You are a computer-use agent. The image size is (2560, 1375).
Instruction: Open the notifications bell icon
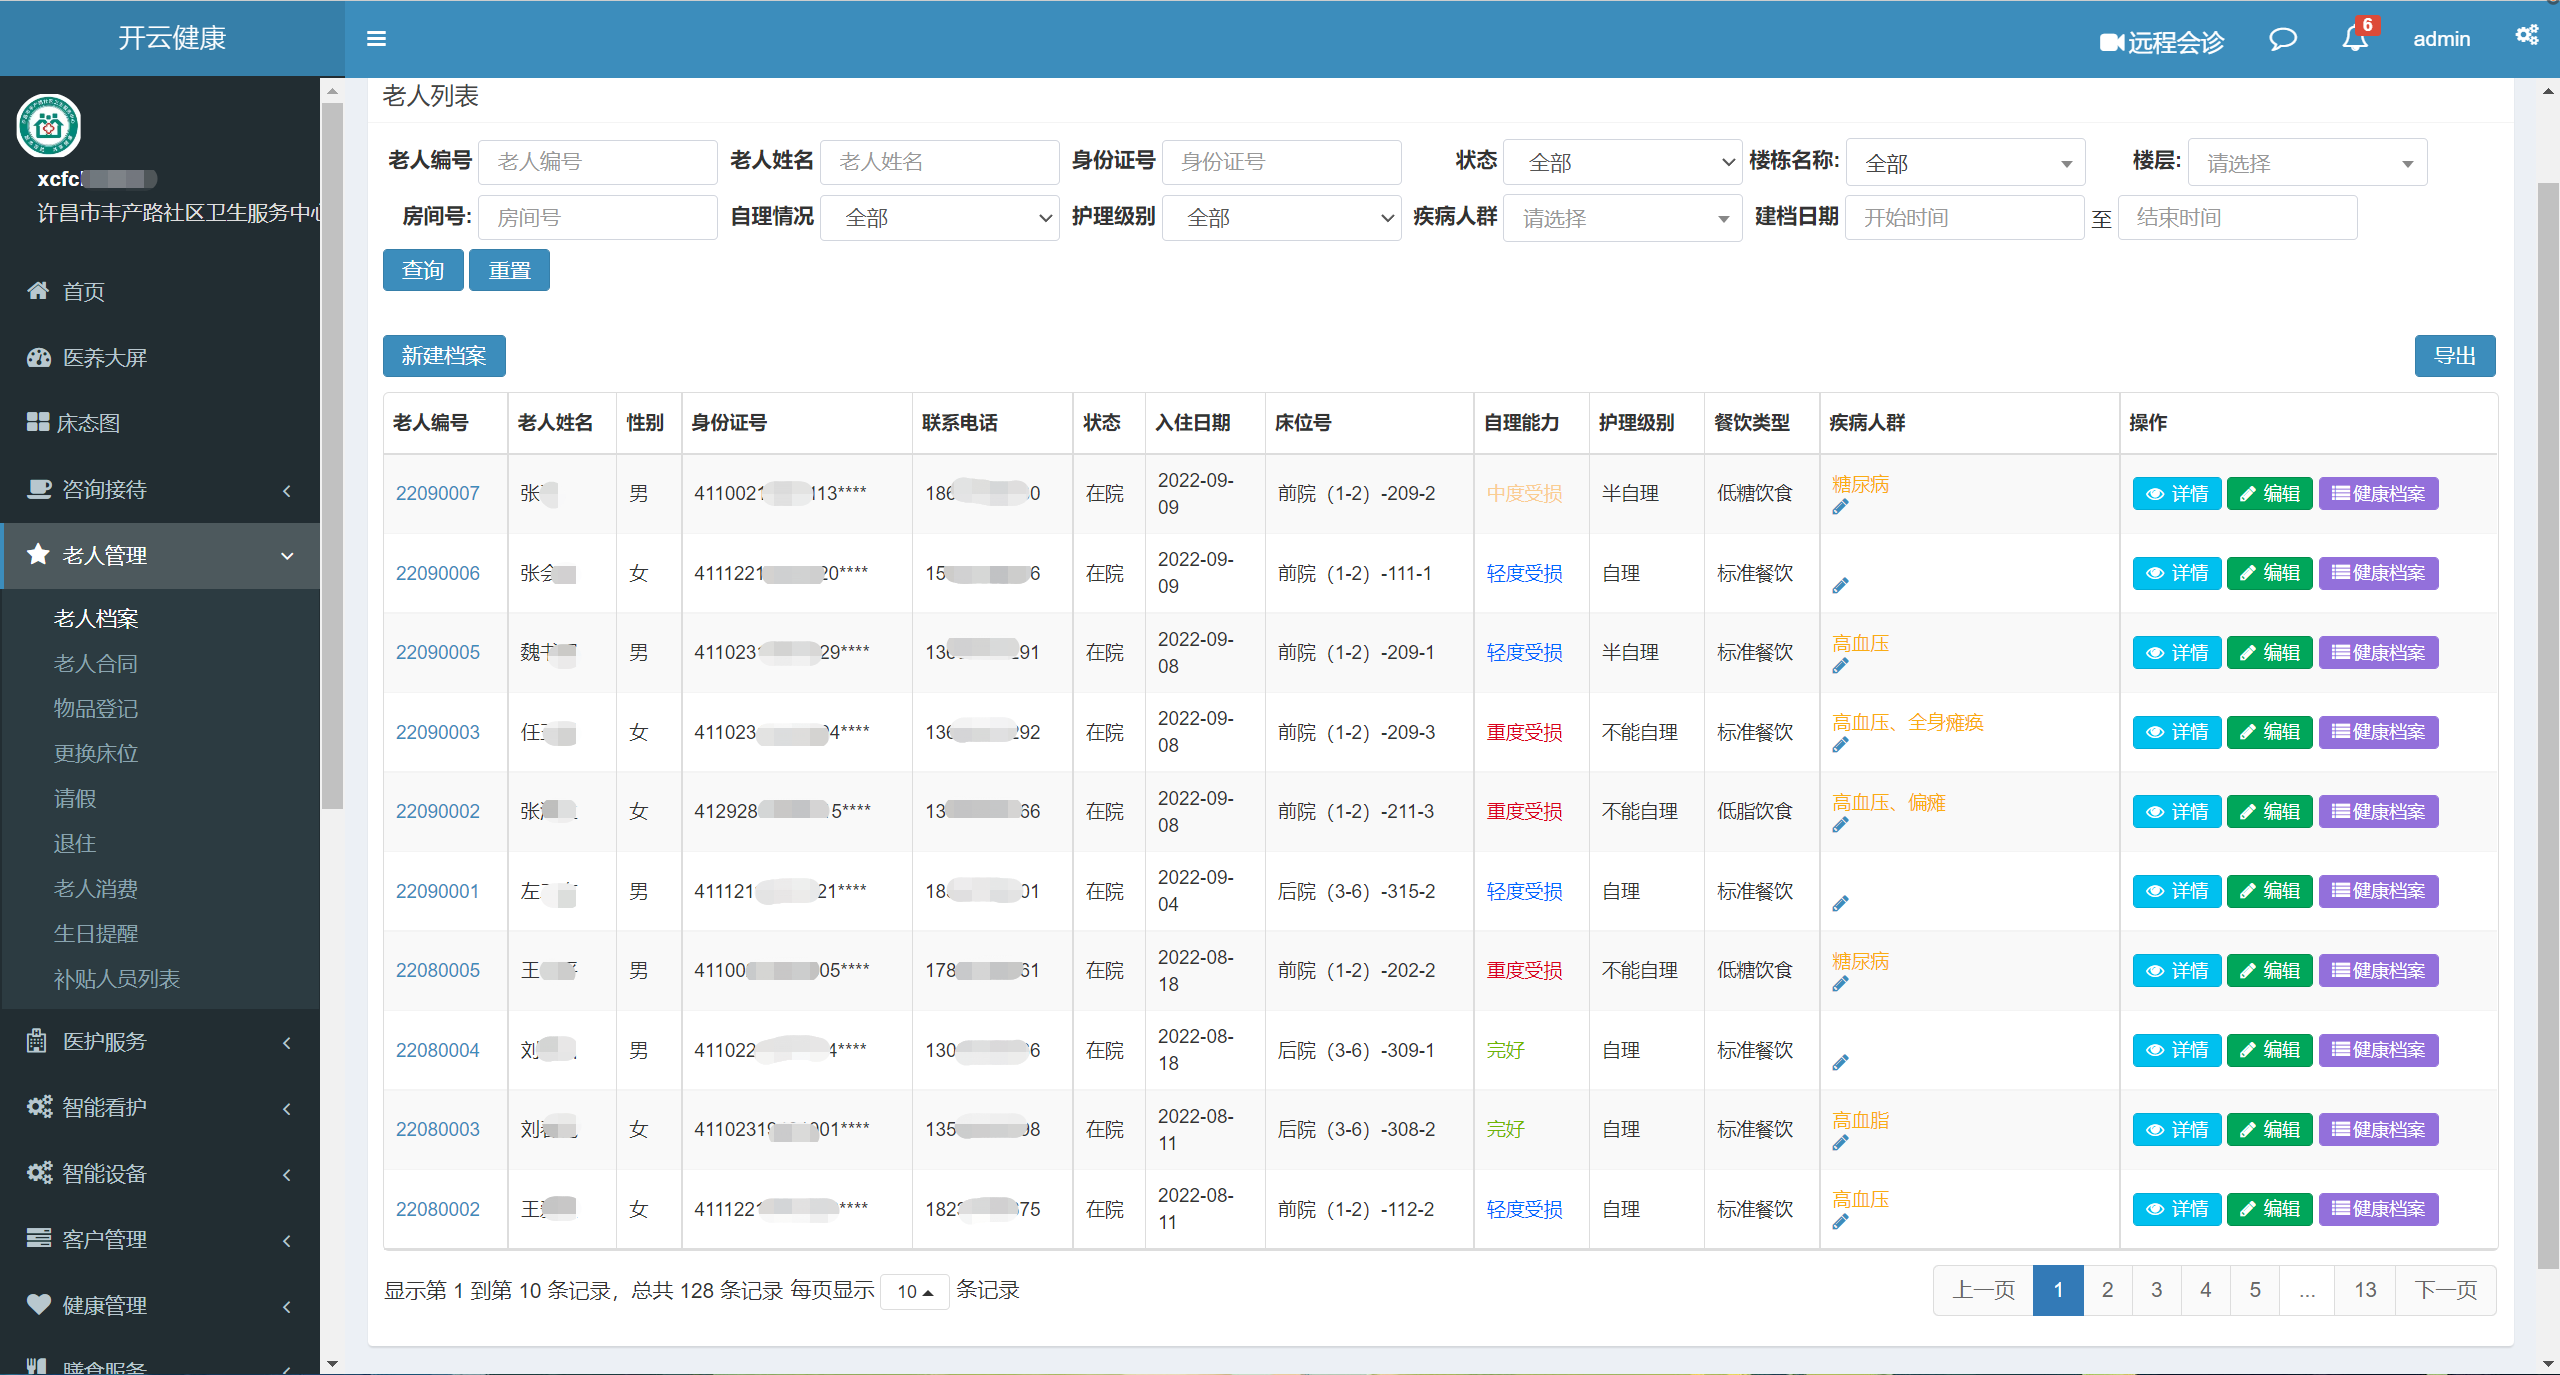point(2355,38)
